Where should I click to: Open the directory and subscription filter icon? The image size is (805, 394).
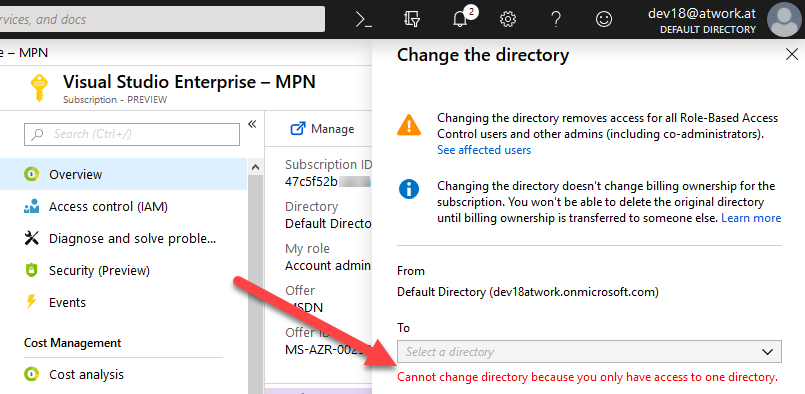[x=412, y=20]
